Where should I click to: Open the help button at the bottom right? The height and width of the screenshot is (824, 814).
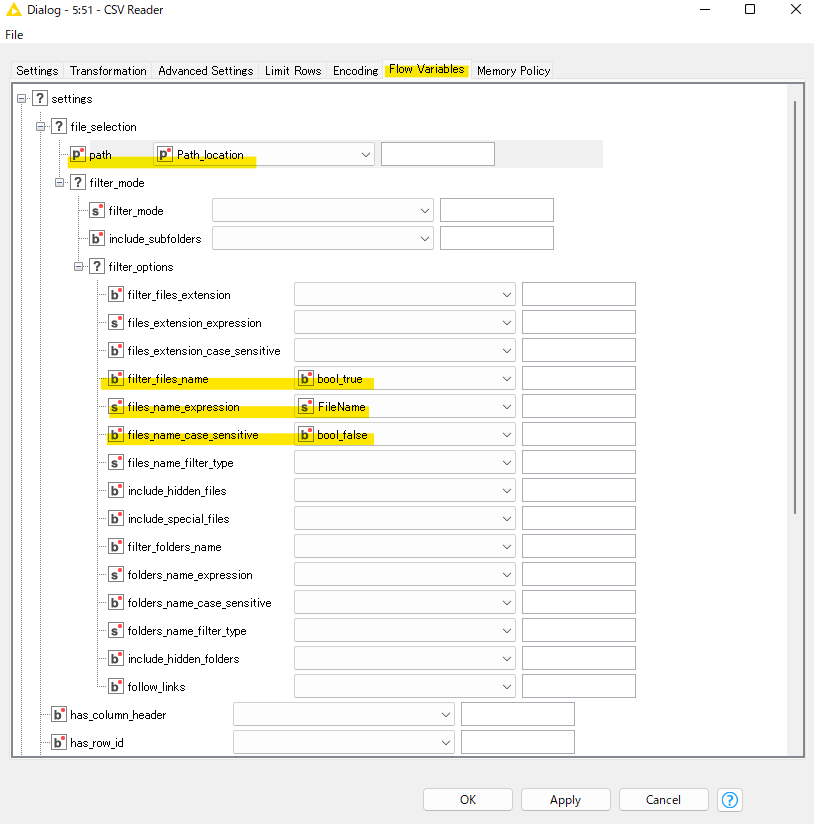pos(729,800)
